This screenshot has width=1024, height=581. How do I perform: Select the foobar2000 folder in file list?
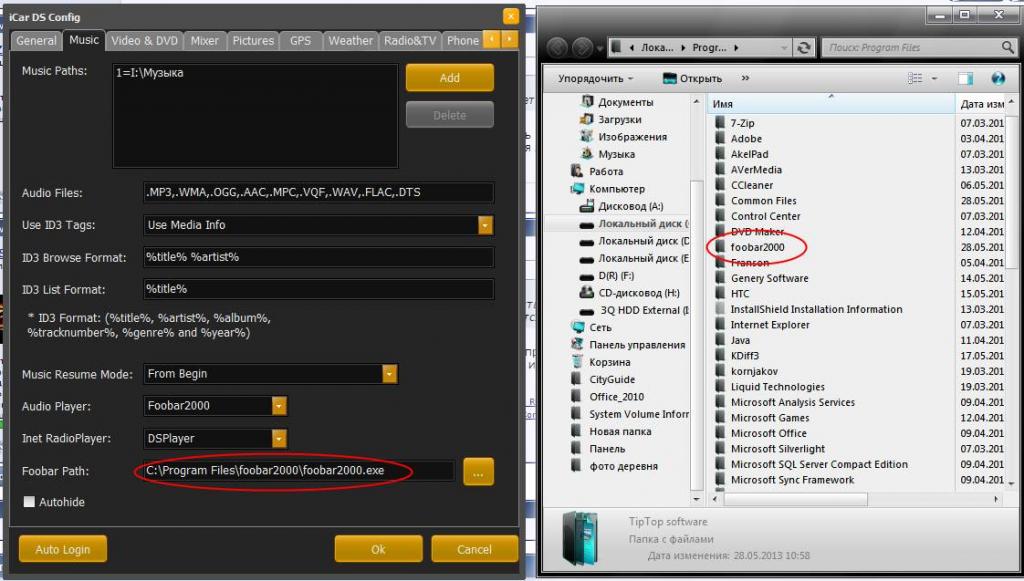point(757,247)
